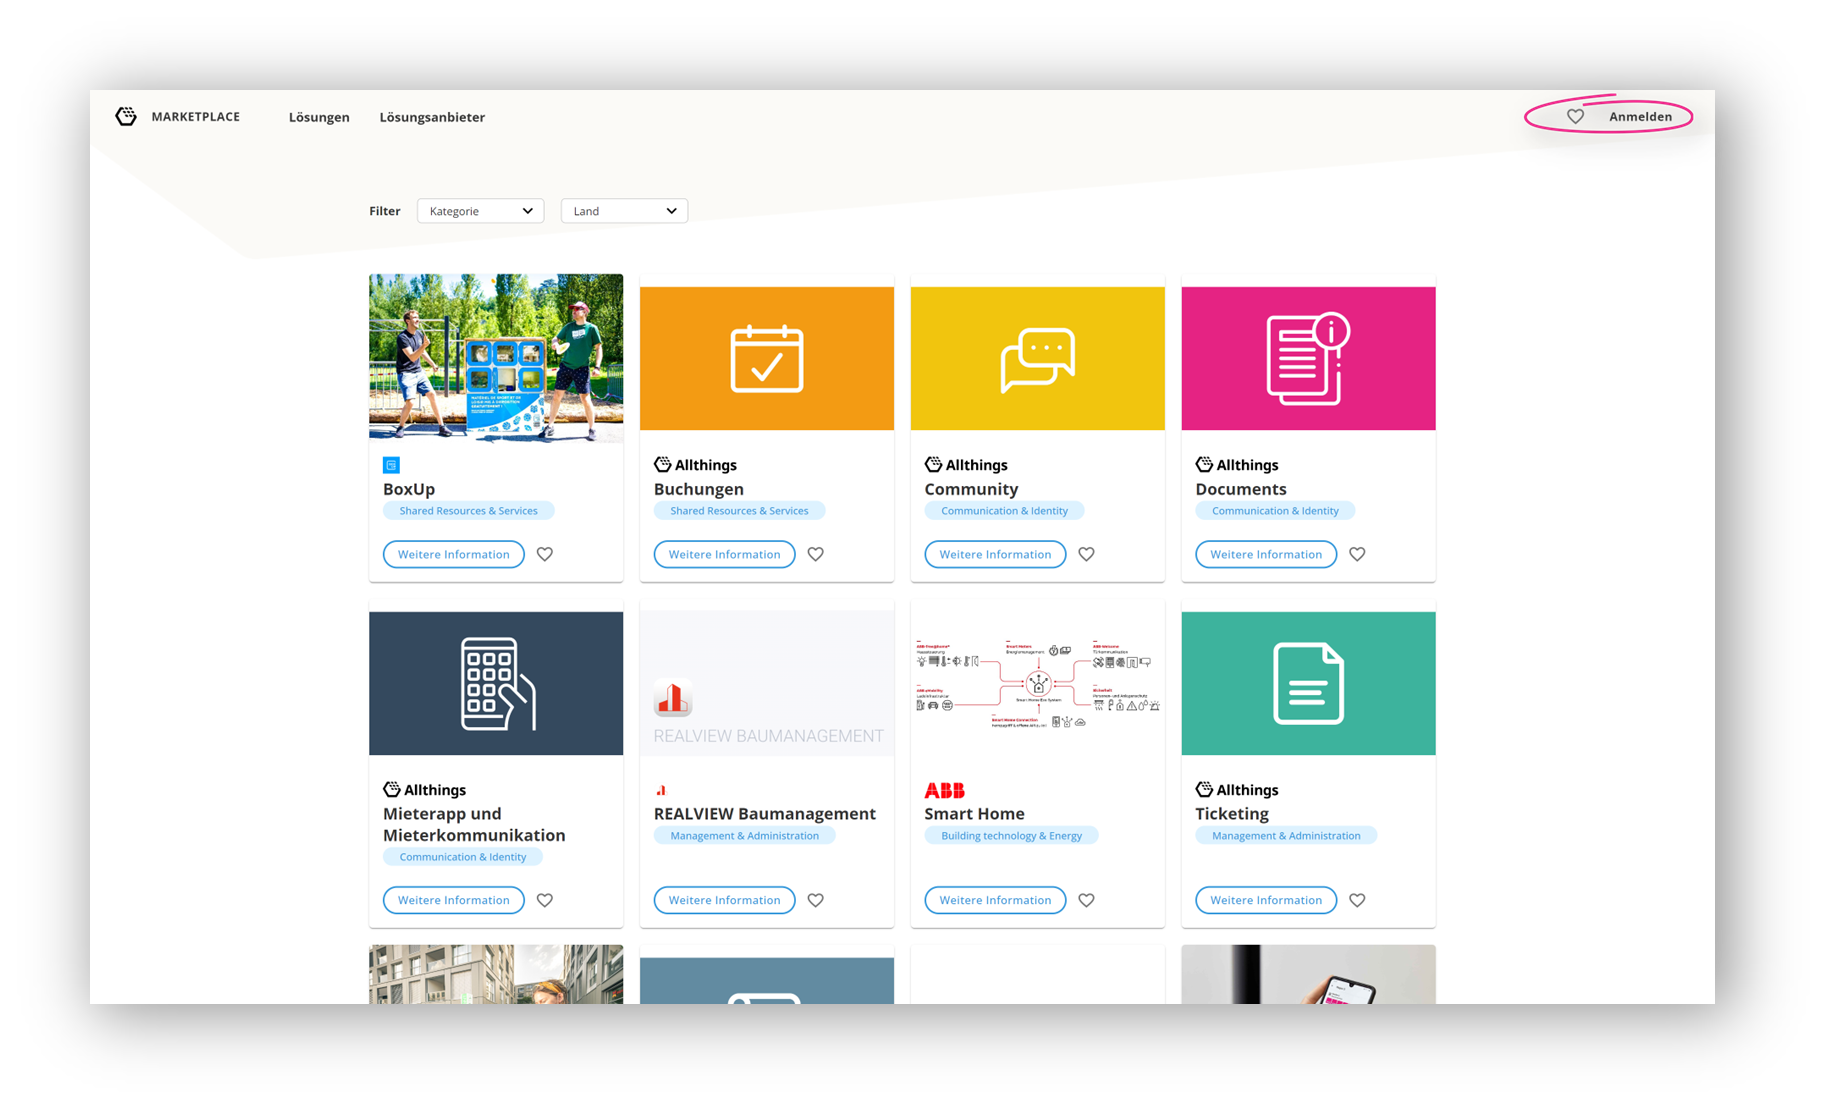Screen dimensions: 1830x1112
Task: Click the BoxUp card title
Action: 409,489
